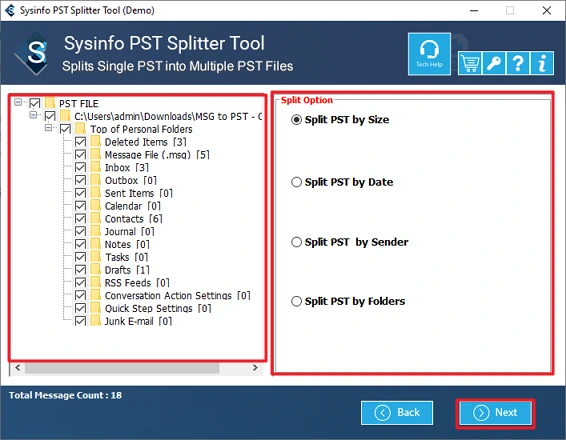Viewport: 566px width, 440px height.
Task: Click the PST FILE root folder icon
Action: (50, 103)
